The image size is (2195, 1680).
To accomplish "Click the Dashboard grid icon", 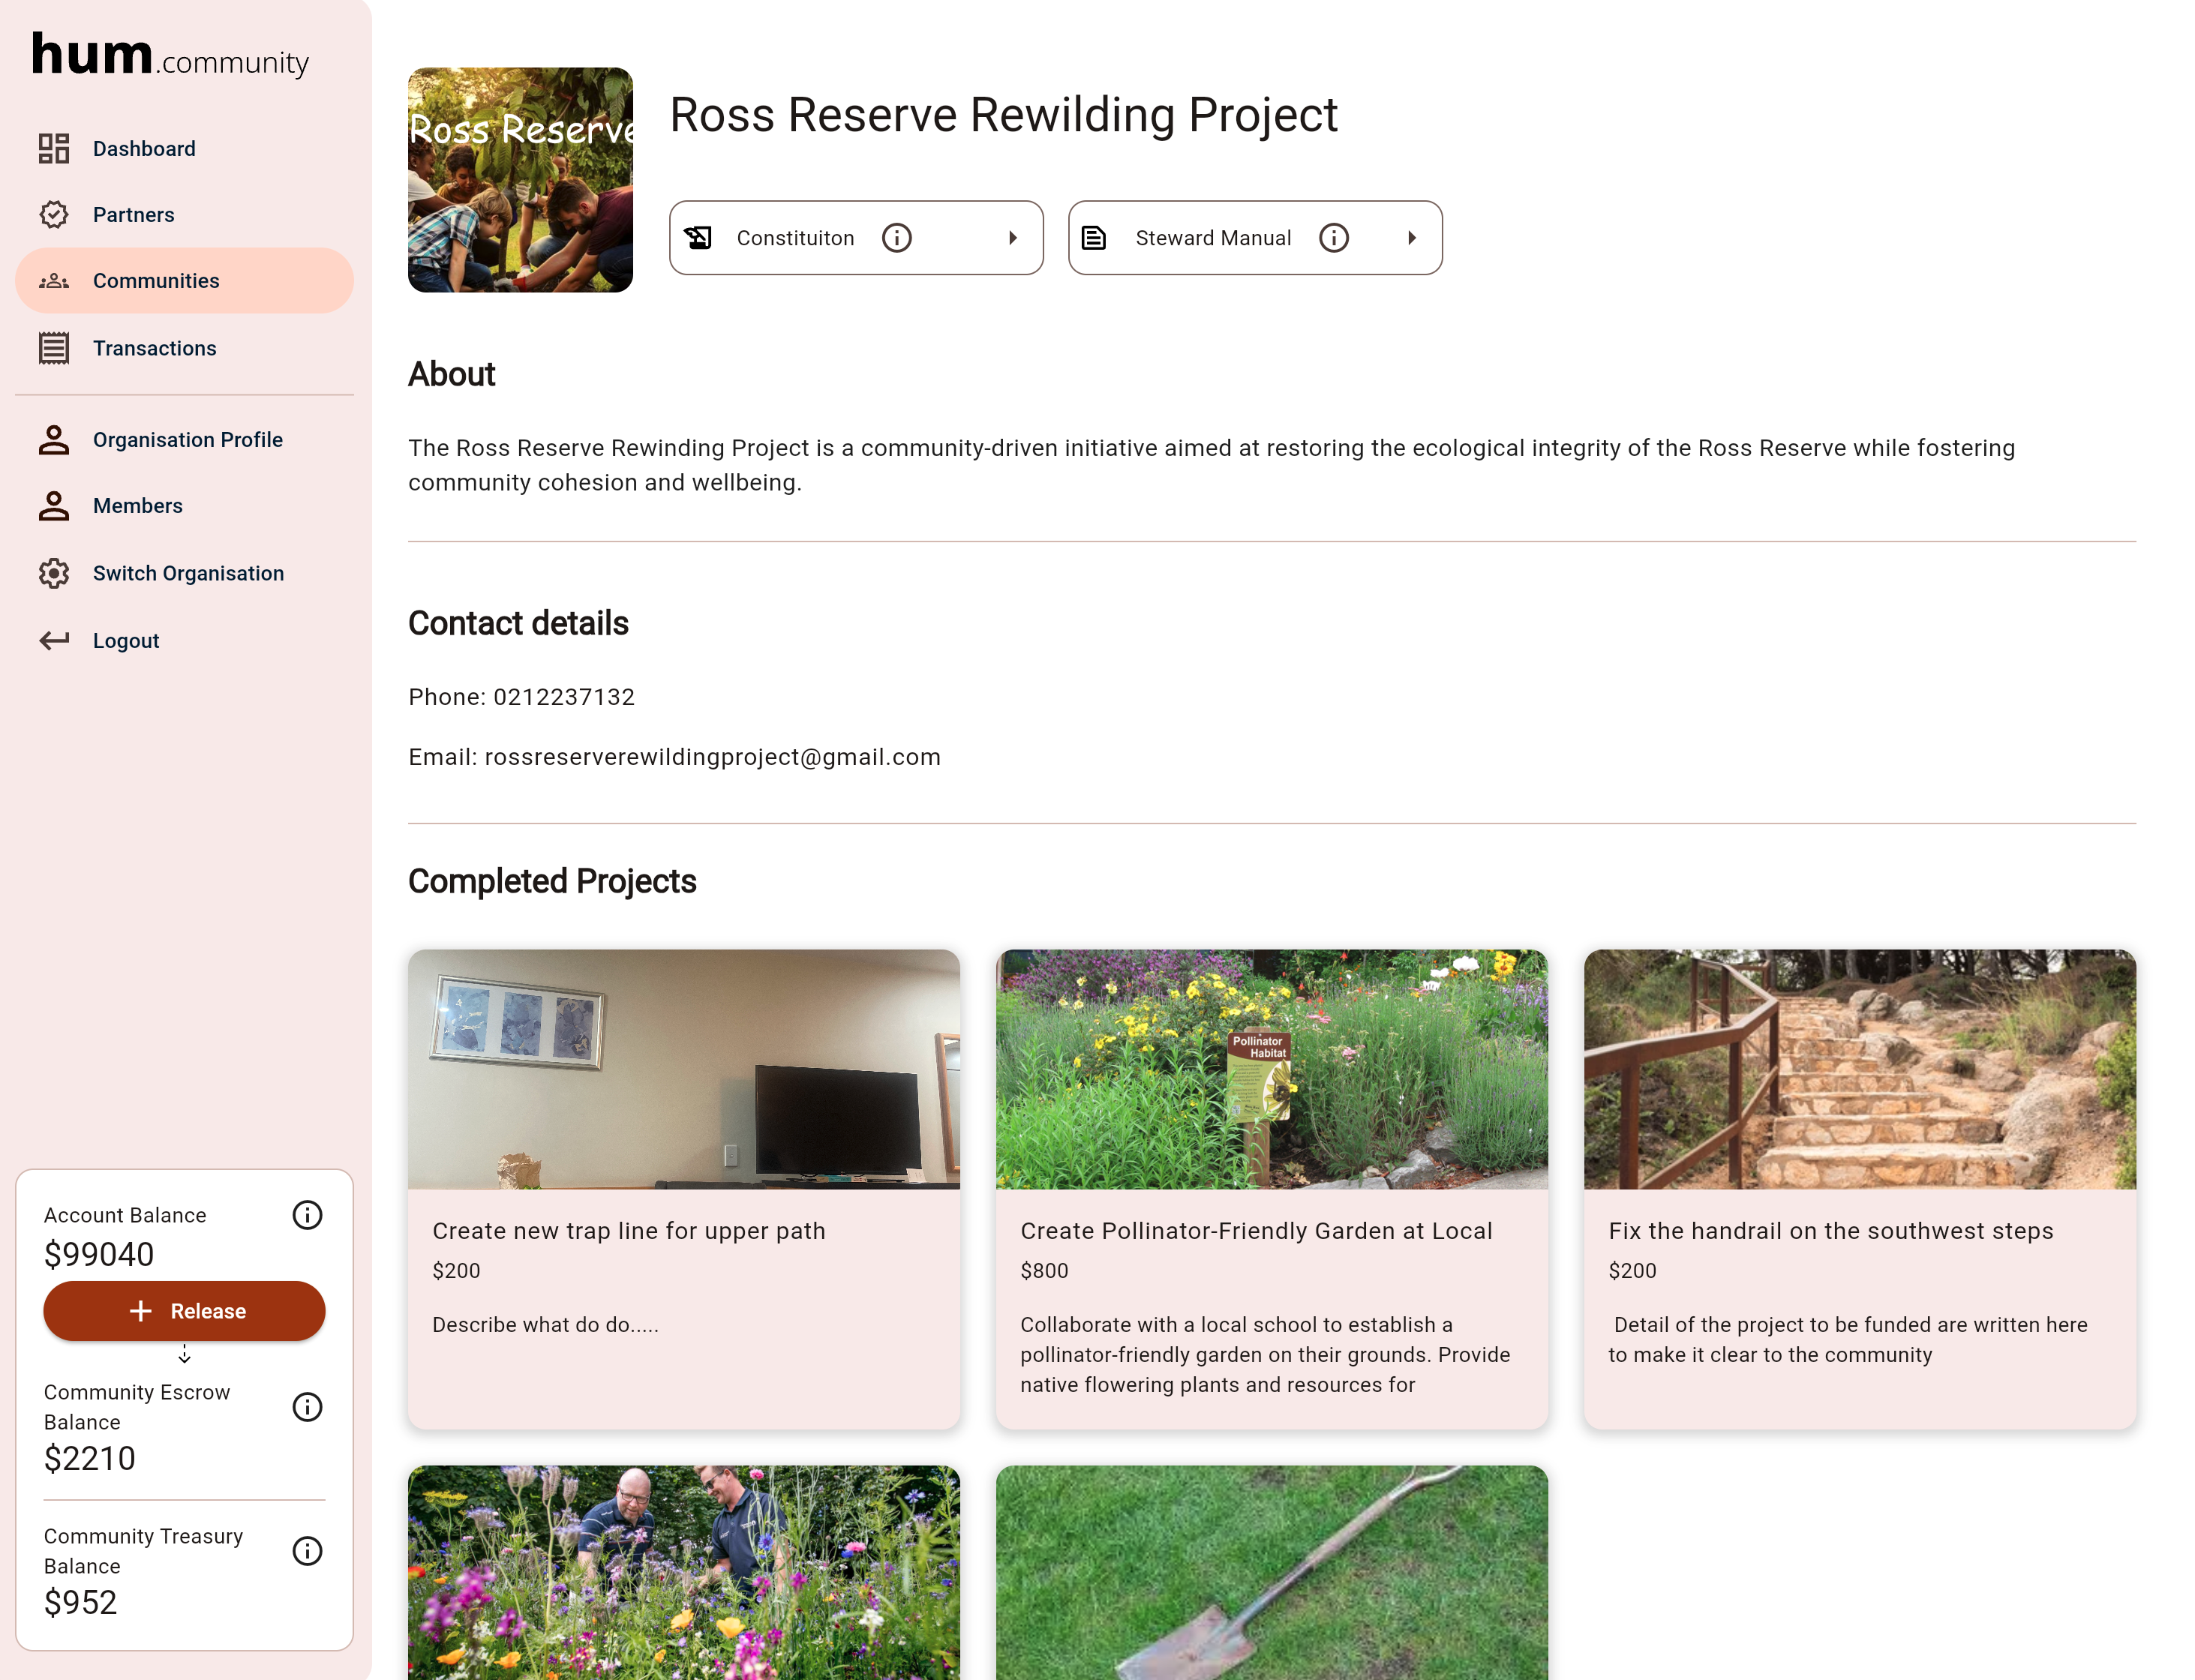I will tap(54, 149).
